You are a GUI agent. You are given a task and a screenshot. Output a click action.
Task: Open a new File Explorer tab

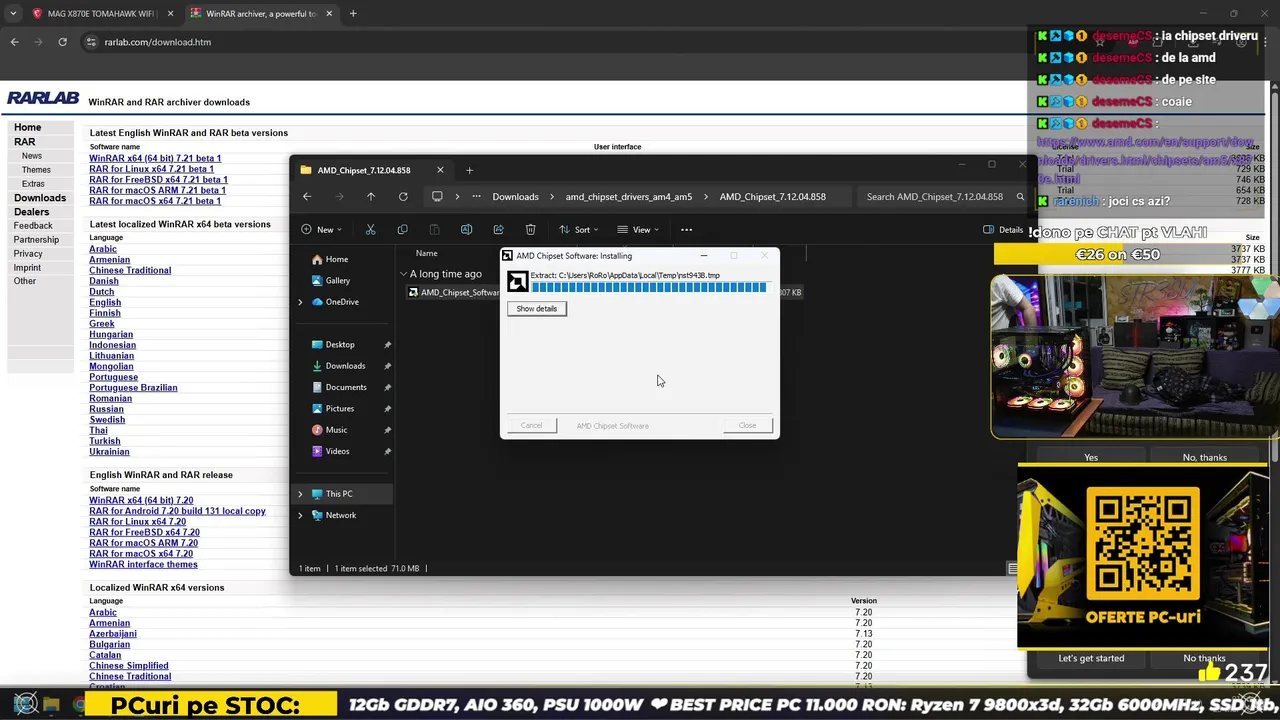[469, 170]
